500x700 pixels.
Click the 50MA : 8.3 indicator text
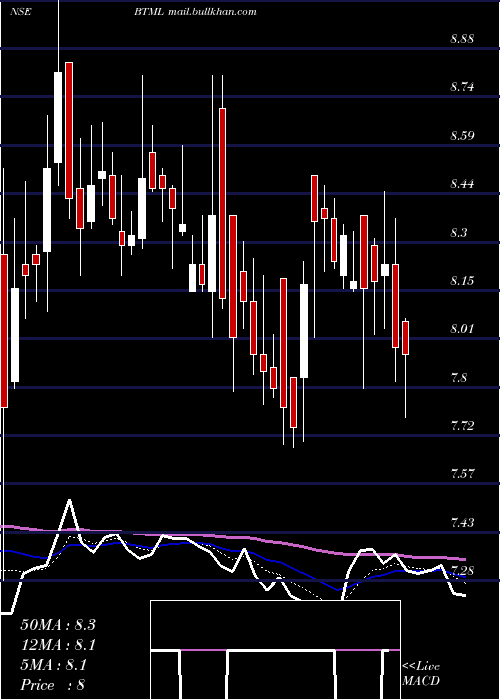pyautogui.click(x=58, y=625)
